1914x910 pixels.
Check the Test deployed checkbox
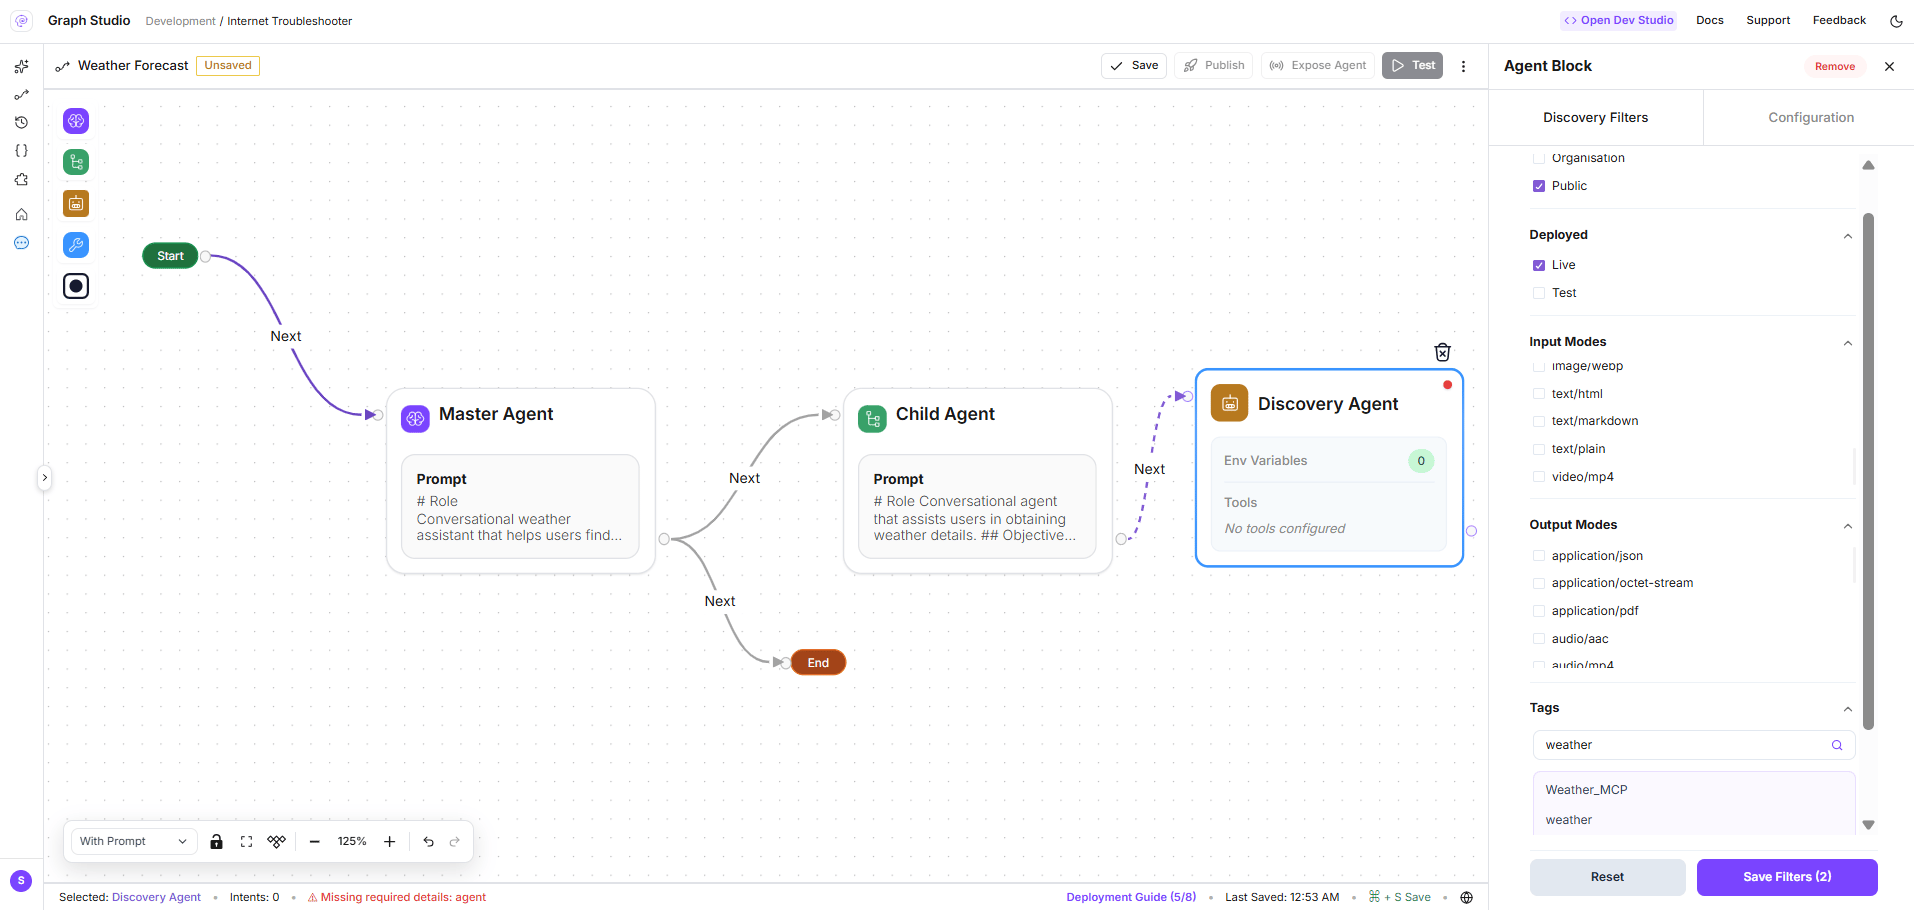click(1539, 293)
